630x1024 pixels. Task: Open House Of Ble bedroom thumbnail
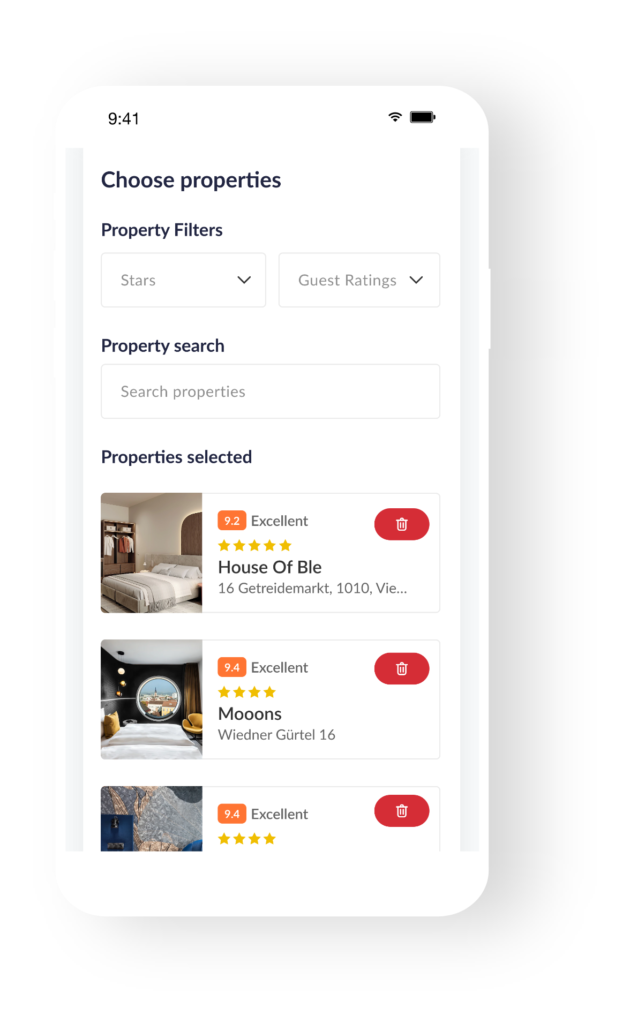pos(151,552)
